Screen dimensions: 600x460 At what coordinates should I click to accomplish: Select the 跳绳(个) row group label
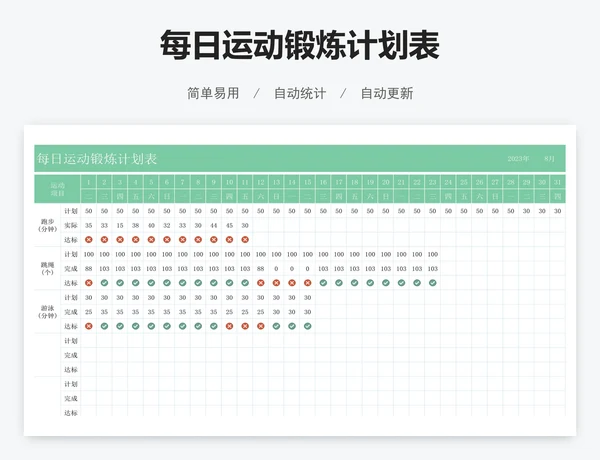point(47,269)
